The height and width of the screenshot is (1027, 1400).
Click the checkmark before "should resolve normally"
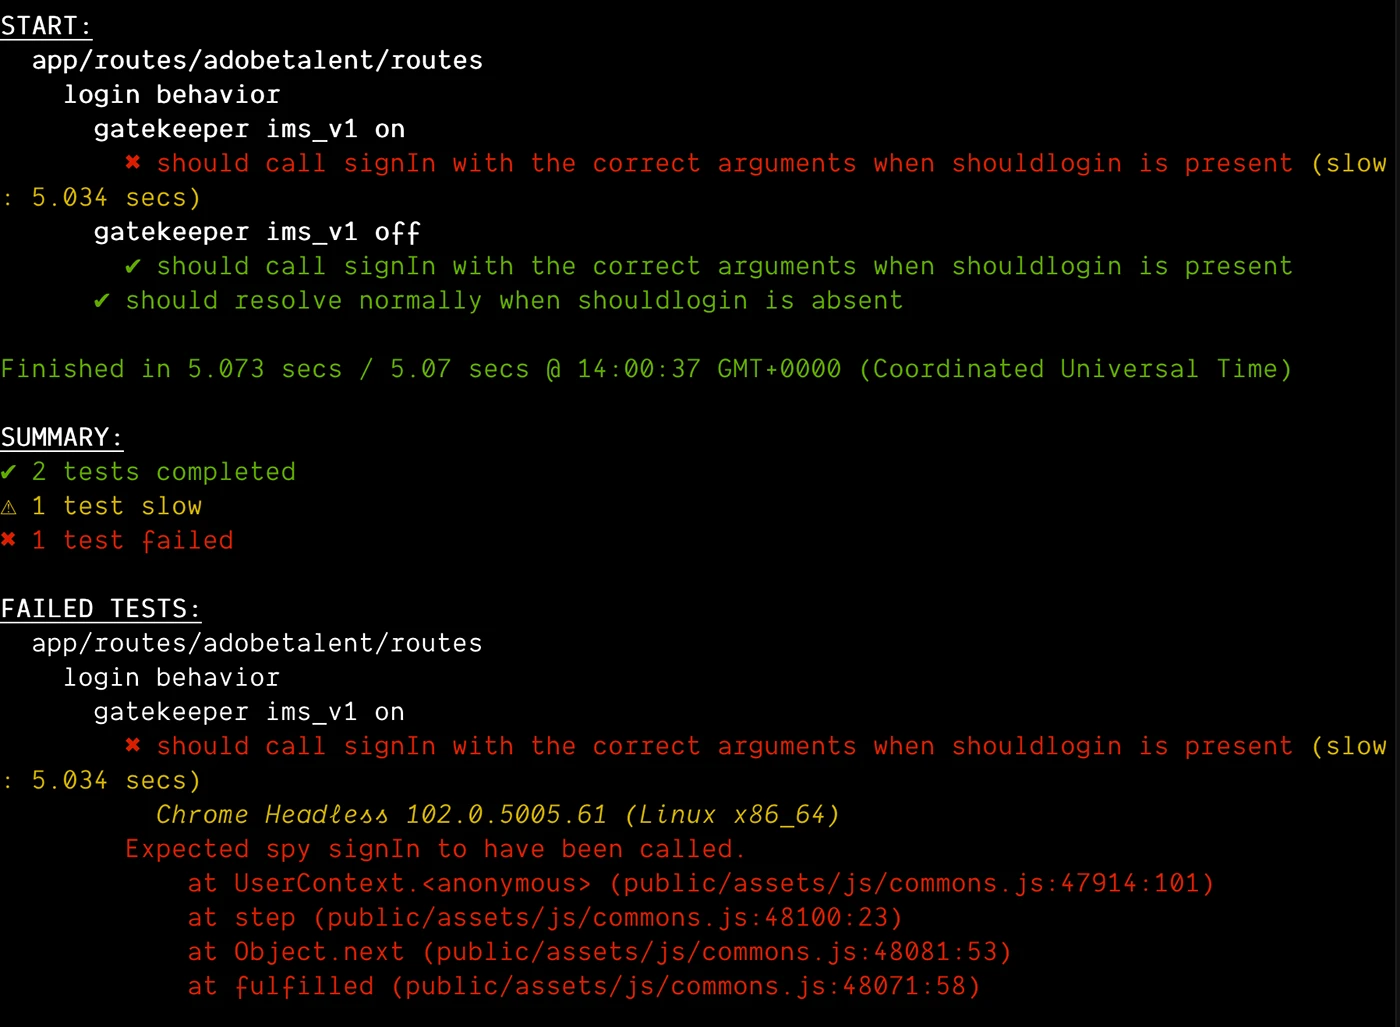tap(102, 301)
